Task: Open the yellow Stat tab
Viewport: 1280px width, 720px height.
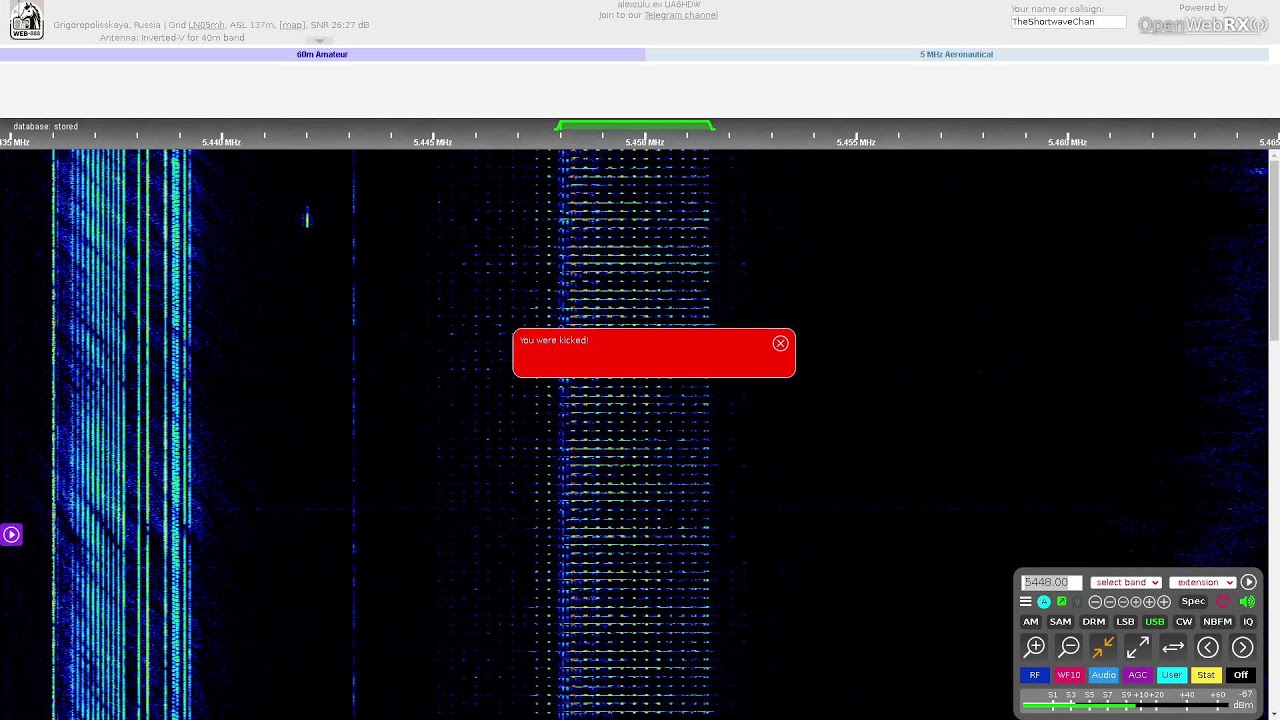Action: click(x=1206, y=675)
